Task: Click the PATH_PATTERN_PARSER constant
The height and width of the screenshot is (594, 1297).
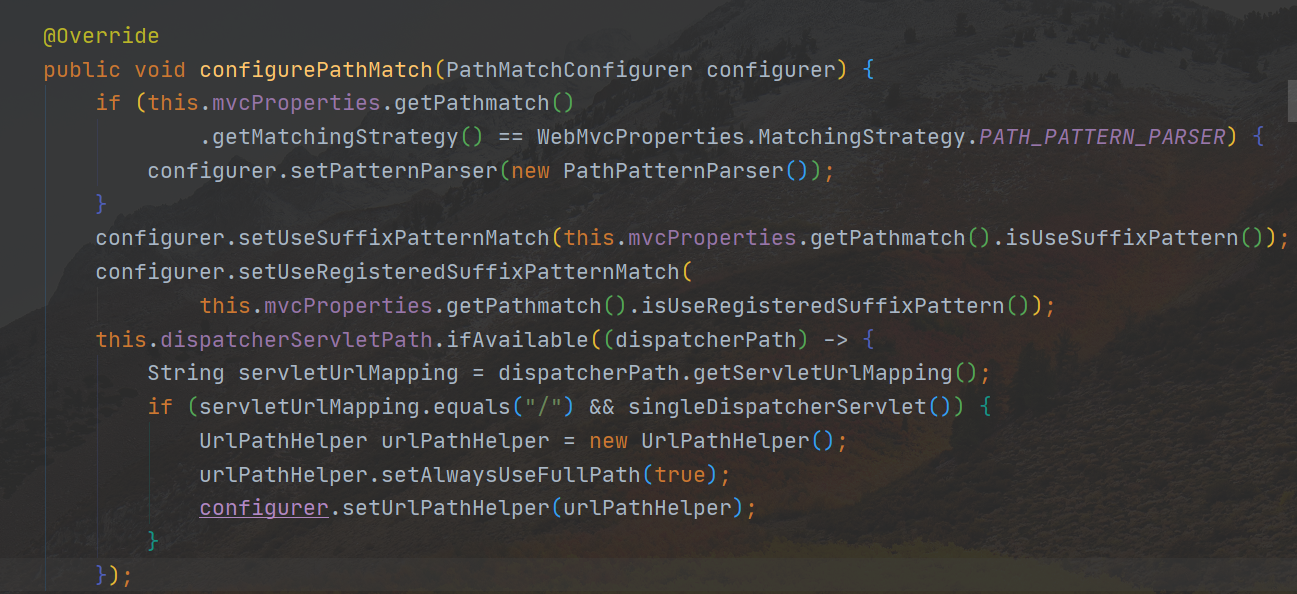Action: pos(1102,137)
